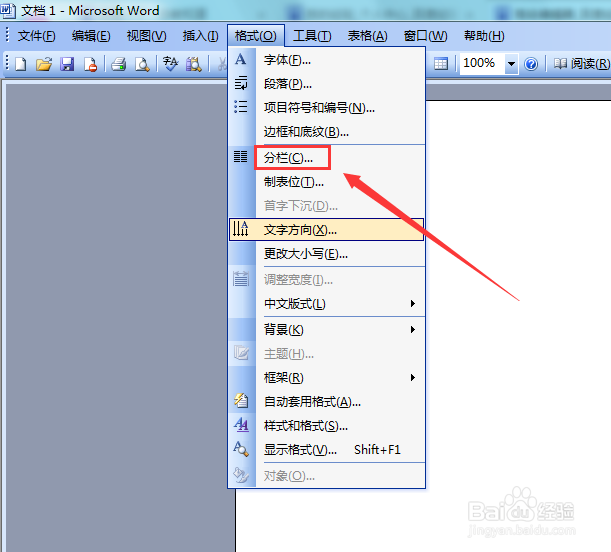The height and width of the screenshot is (552, 611).
Task: Choose 更改大小写(E)... entry
Action: tap(327, 254)
